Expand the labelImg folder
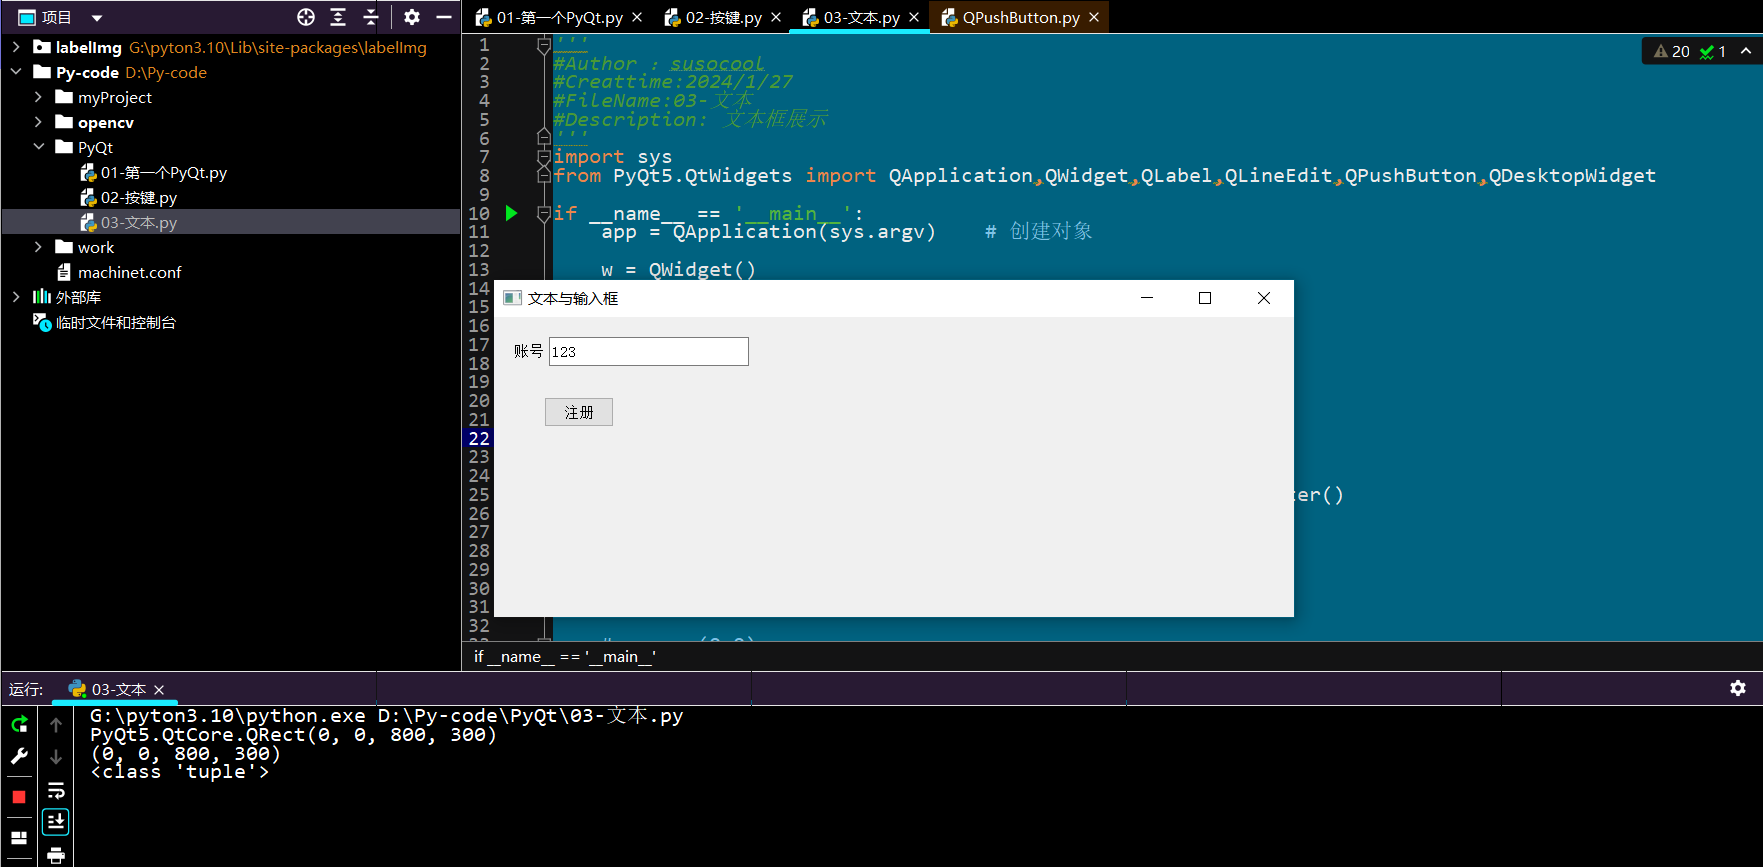Screen dimensions: 1763x867 point(16,47)
